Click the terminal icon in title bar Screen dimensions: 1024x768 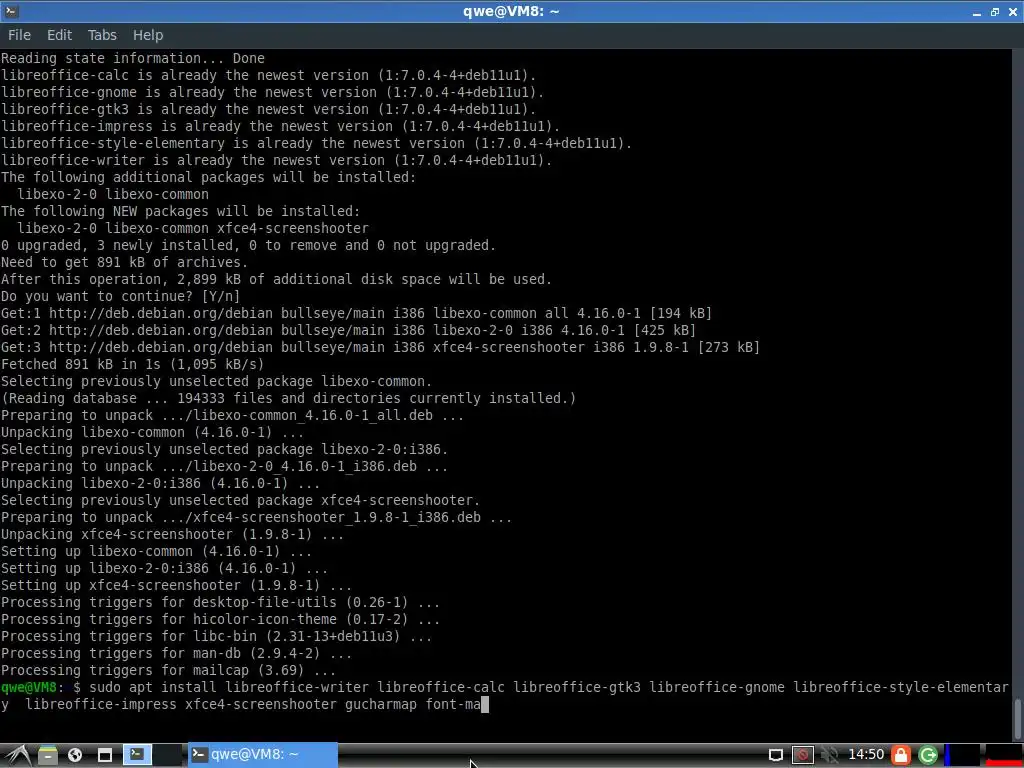(x=10, y=11)
